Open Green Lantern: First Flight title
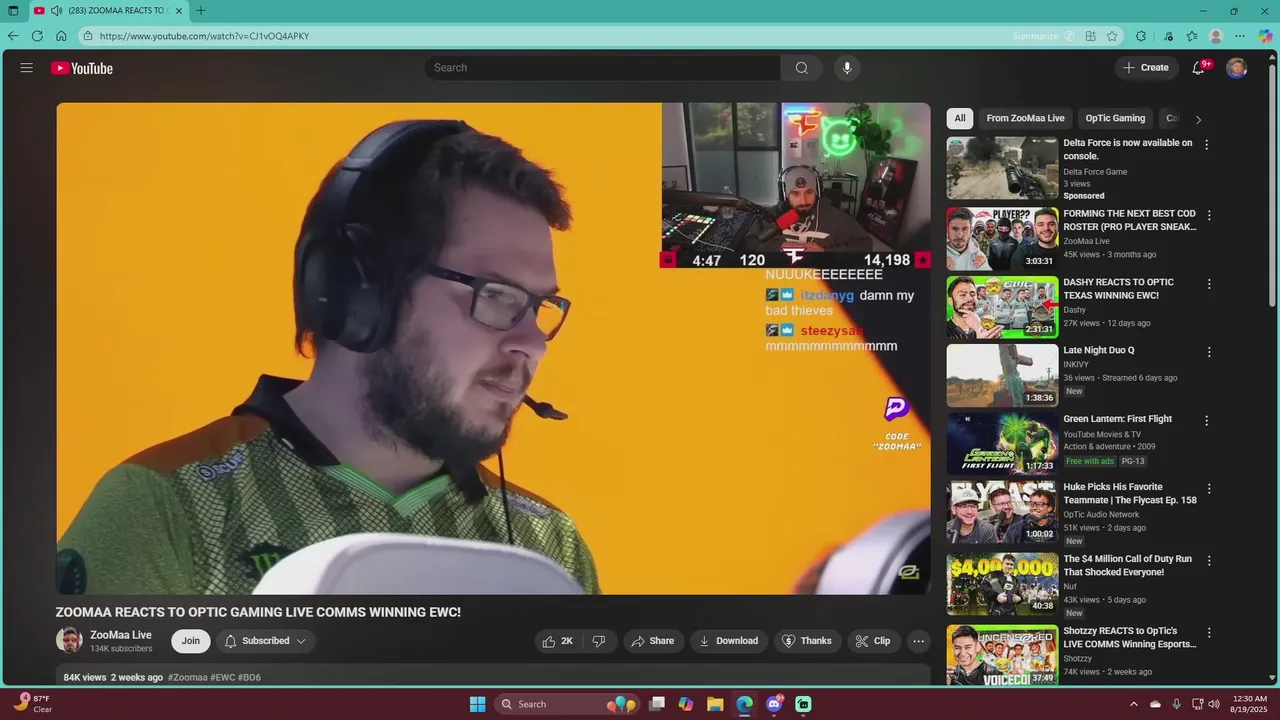1280x720 pixels. coord(1117,419)
